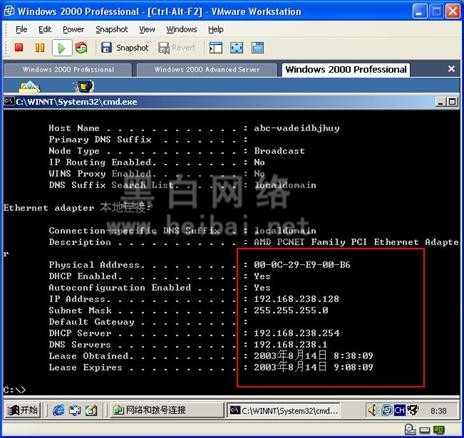Click the volume speaker tray icon
464x438 pixels.
tap(372, 410)
